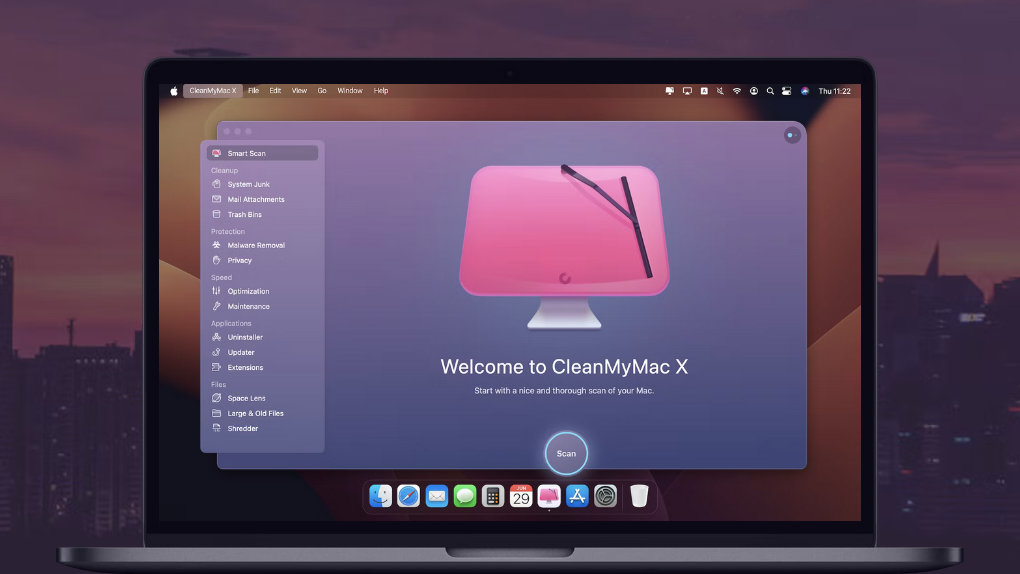Select Optimization label in sidebar
The image size is (1020, 574).
tap(248, 291)
